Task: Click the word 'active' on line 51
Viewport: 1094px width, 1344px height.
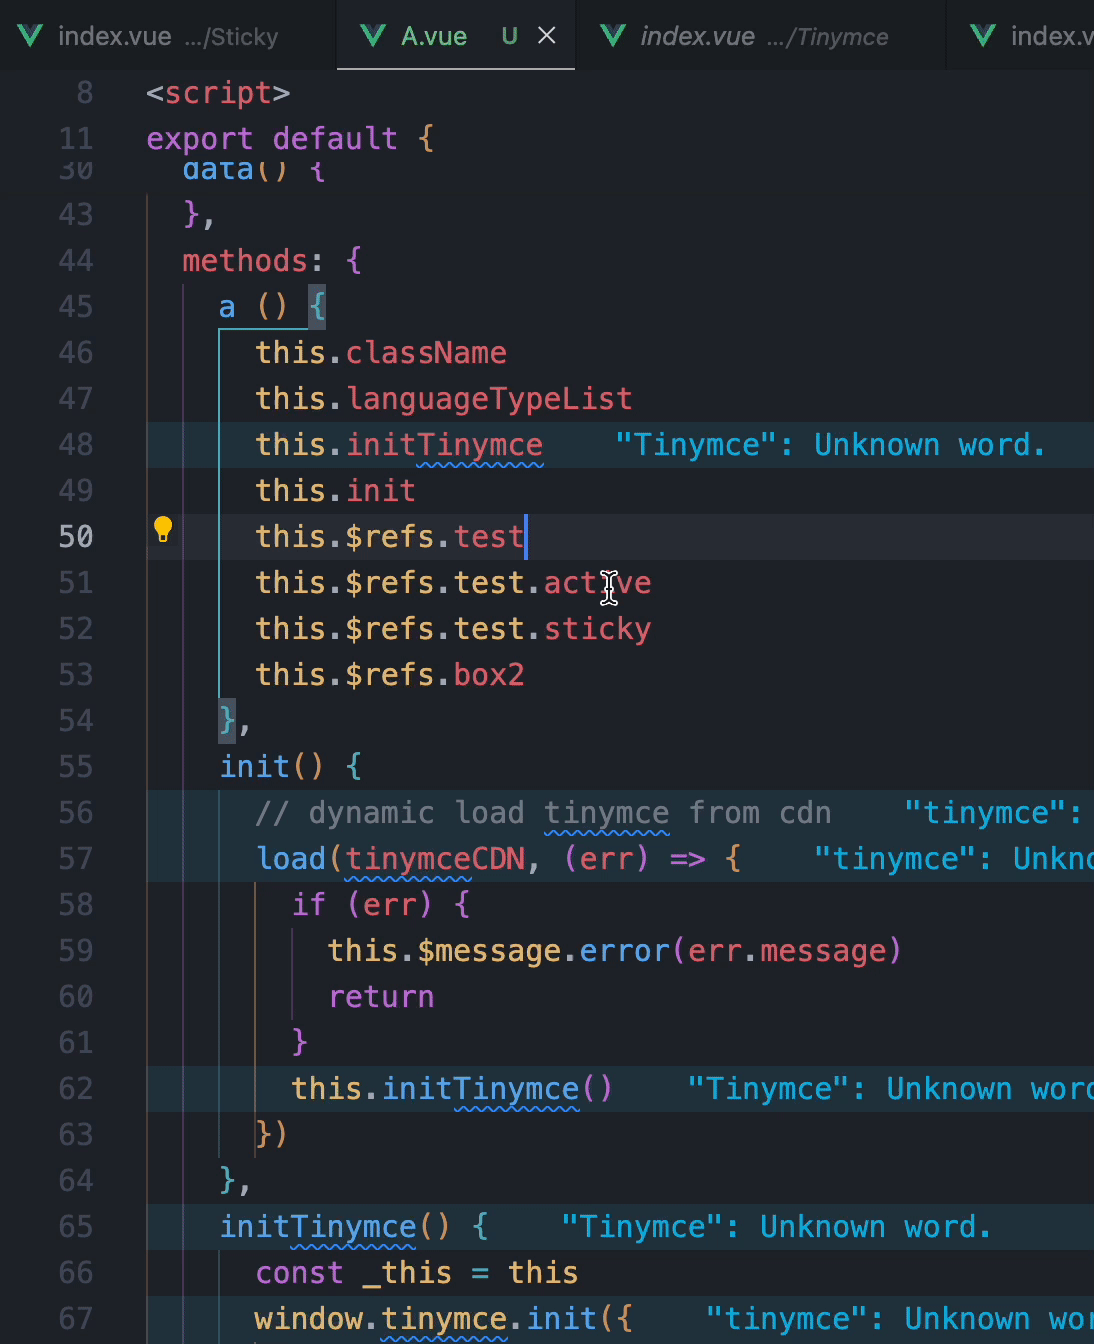Action: [x=597, y=583]
